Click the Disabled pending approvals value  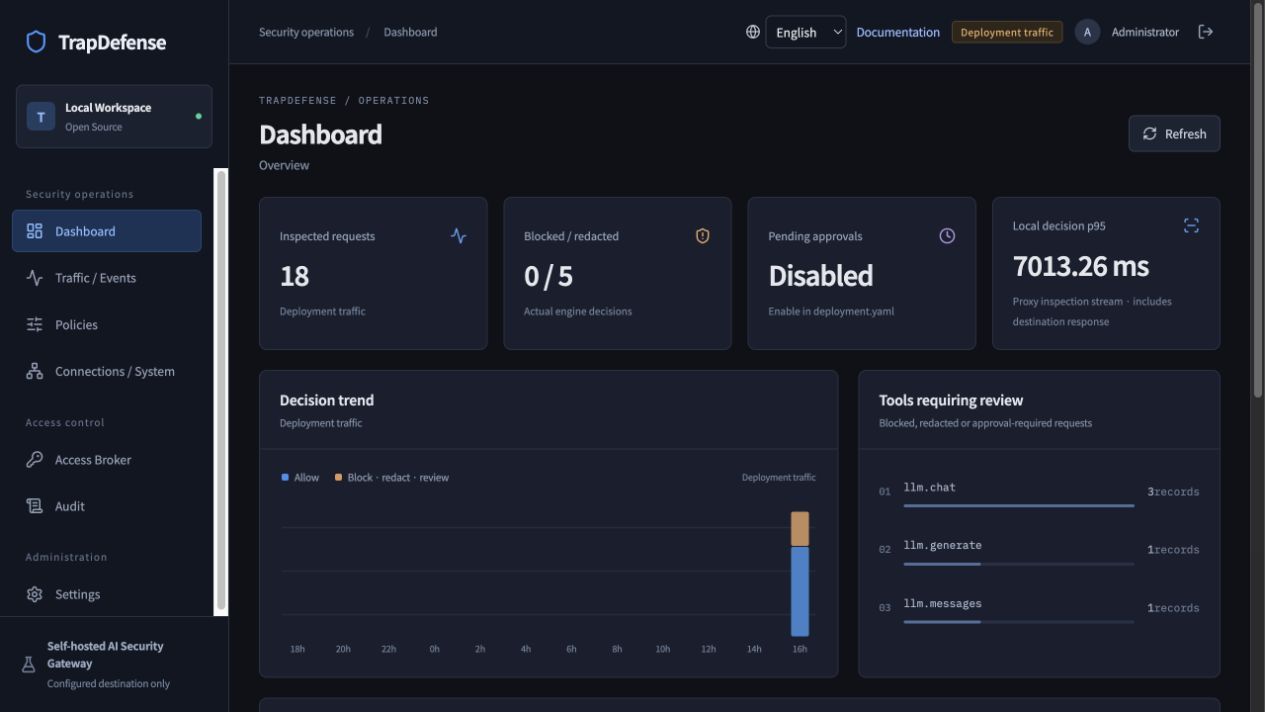[x=820, y=276]
